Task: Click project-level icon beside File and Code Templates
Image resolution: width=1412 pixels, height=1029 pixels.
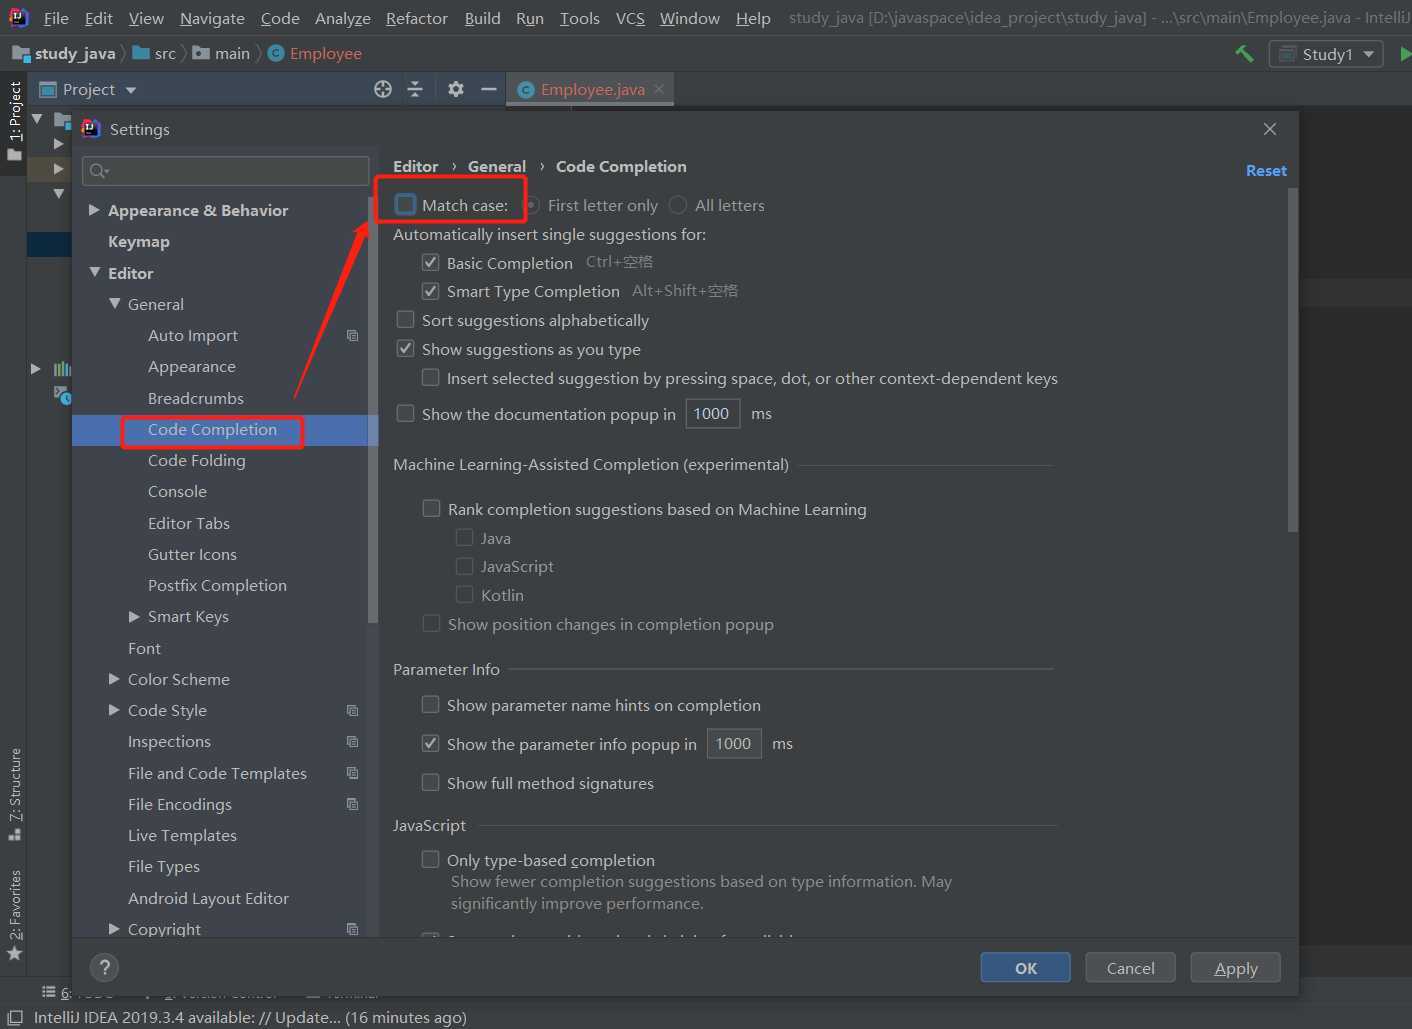Action: coord(352,773)
